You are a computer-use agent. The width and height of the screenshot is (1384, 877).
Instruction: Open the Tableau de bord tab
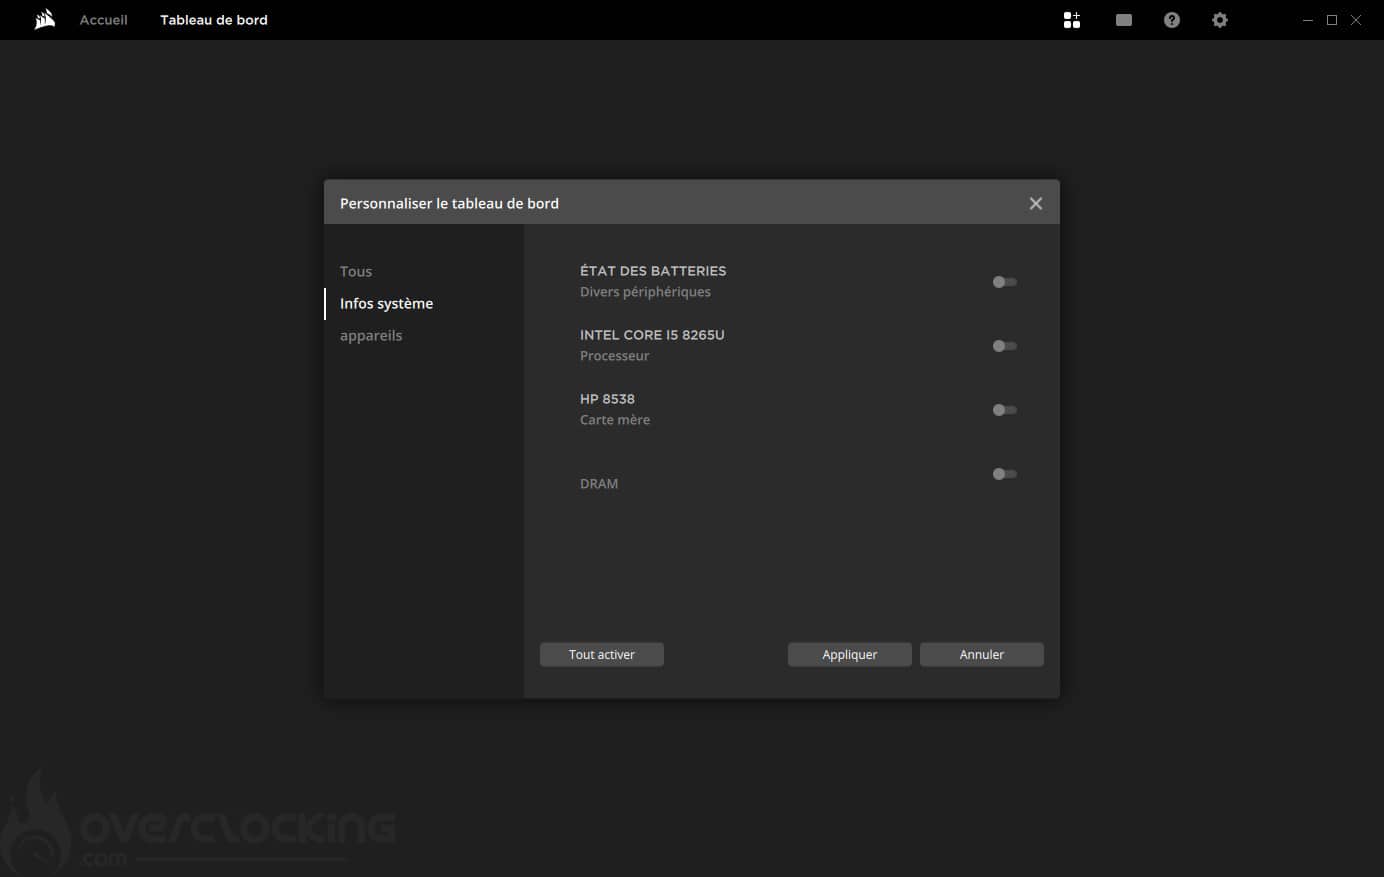(214, 20)
